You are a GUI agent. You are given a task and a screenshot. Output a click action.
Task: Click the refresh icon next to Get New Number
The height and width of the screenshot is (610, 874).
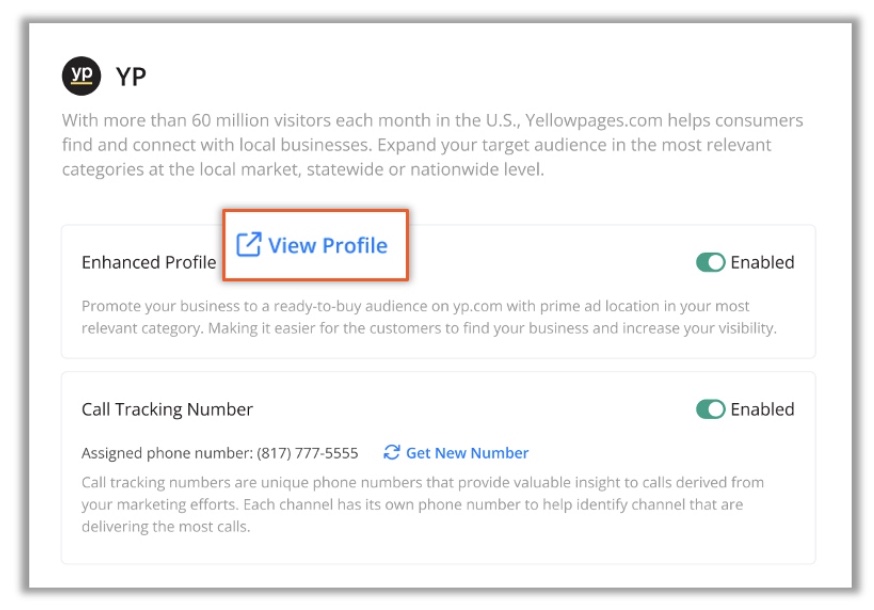point(391,452)
